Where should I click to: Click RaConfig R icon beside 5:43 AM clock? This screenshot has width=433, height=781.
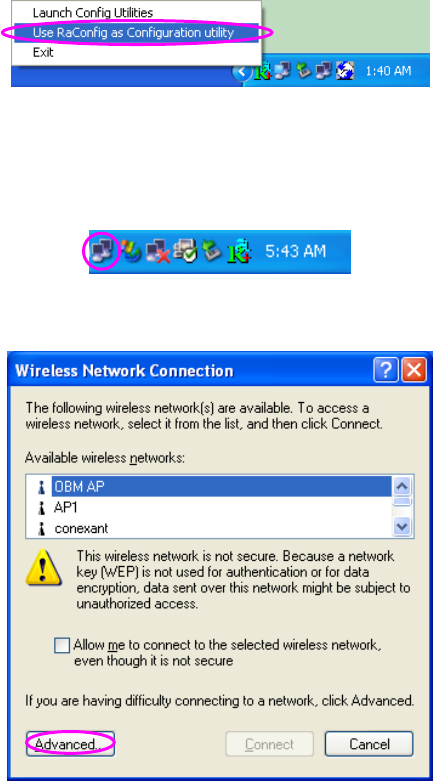239,252
